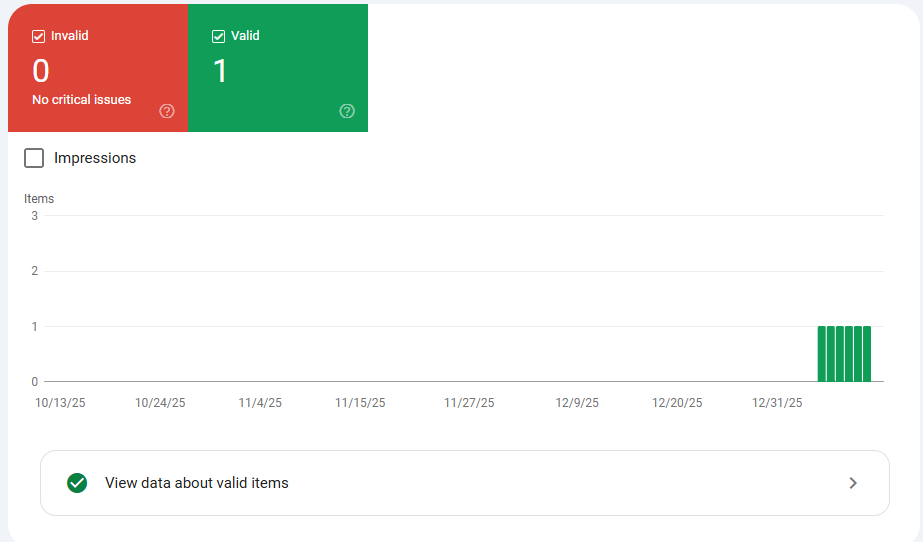Click the 'Impressions' label text

coord(95,158)
